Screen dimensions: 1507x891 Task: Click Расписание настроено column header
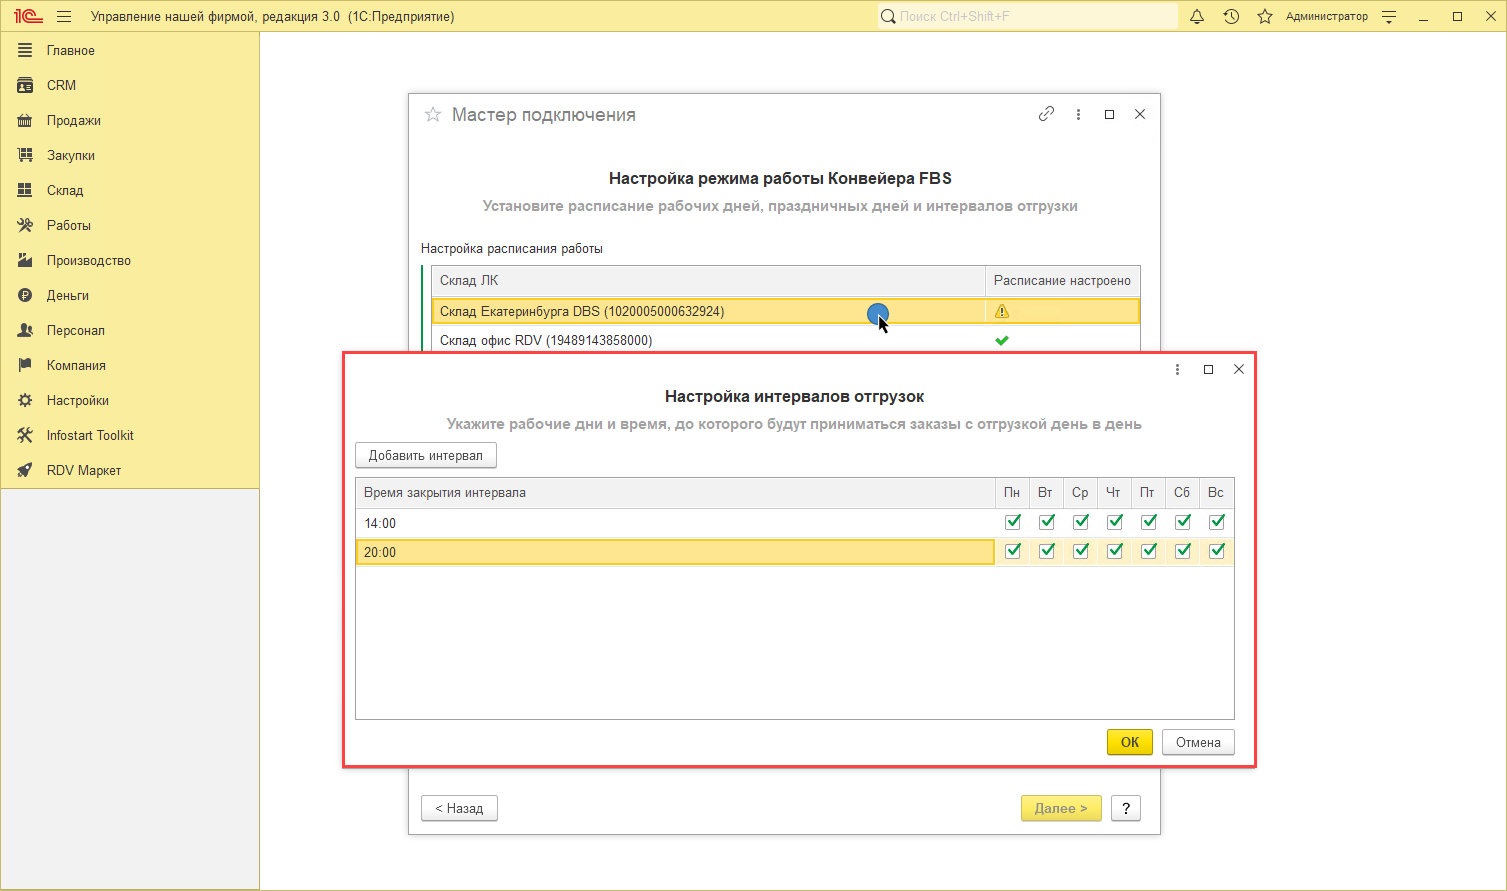[1063, 281]
